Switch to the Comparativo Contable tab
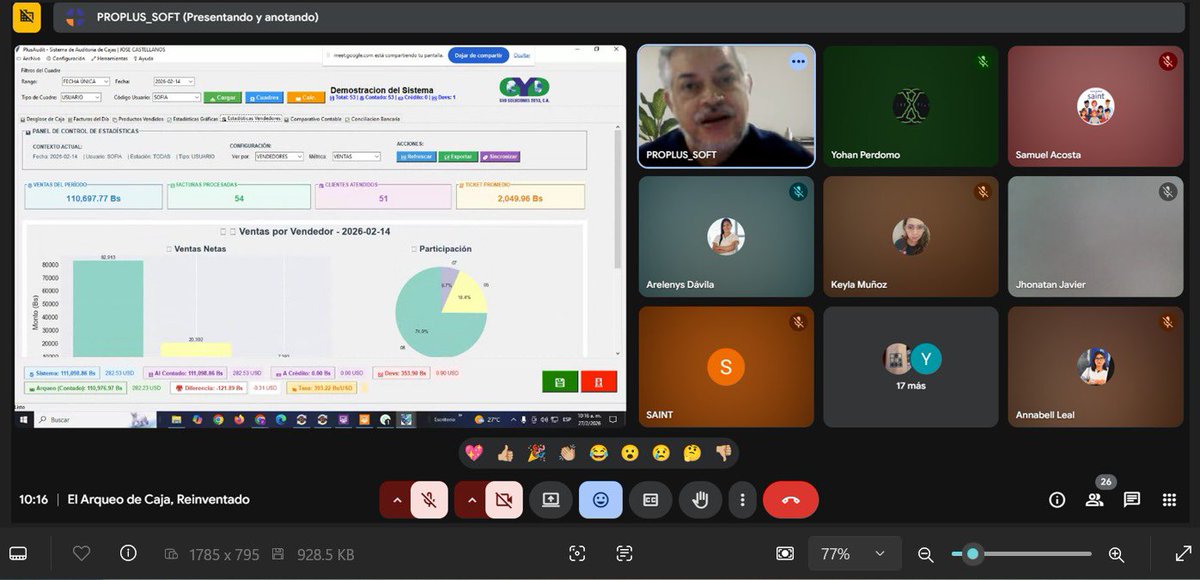 point(315,119)
